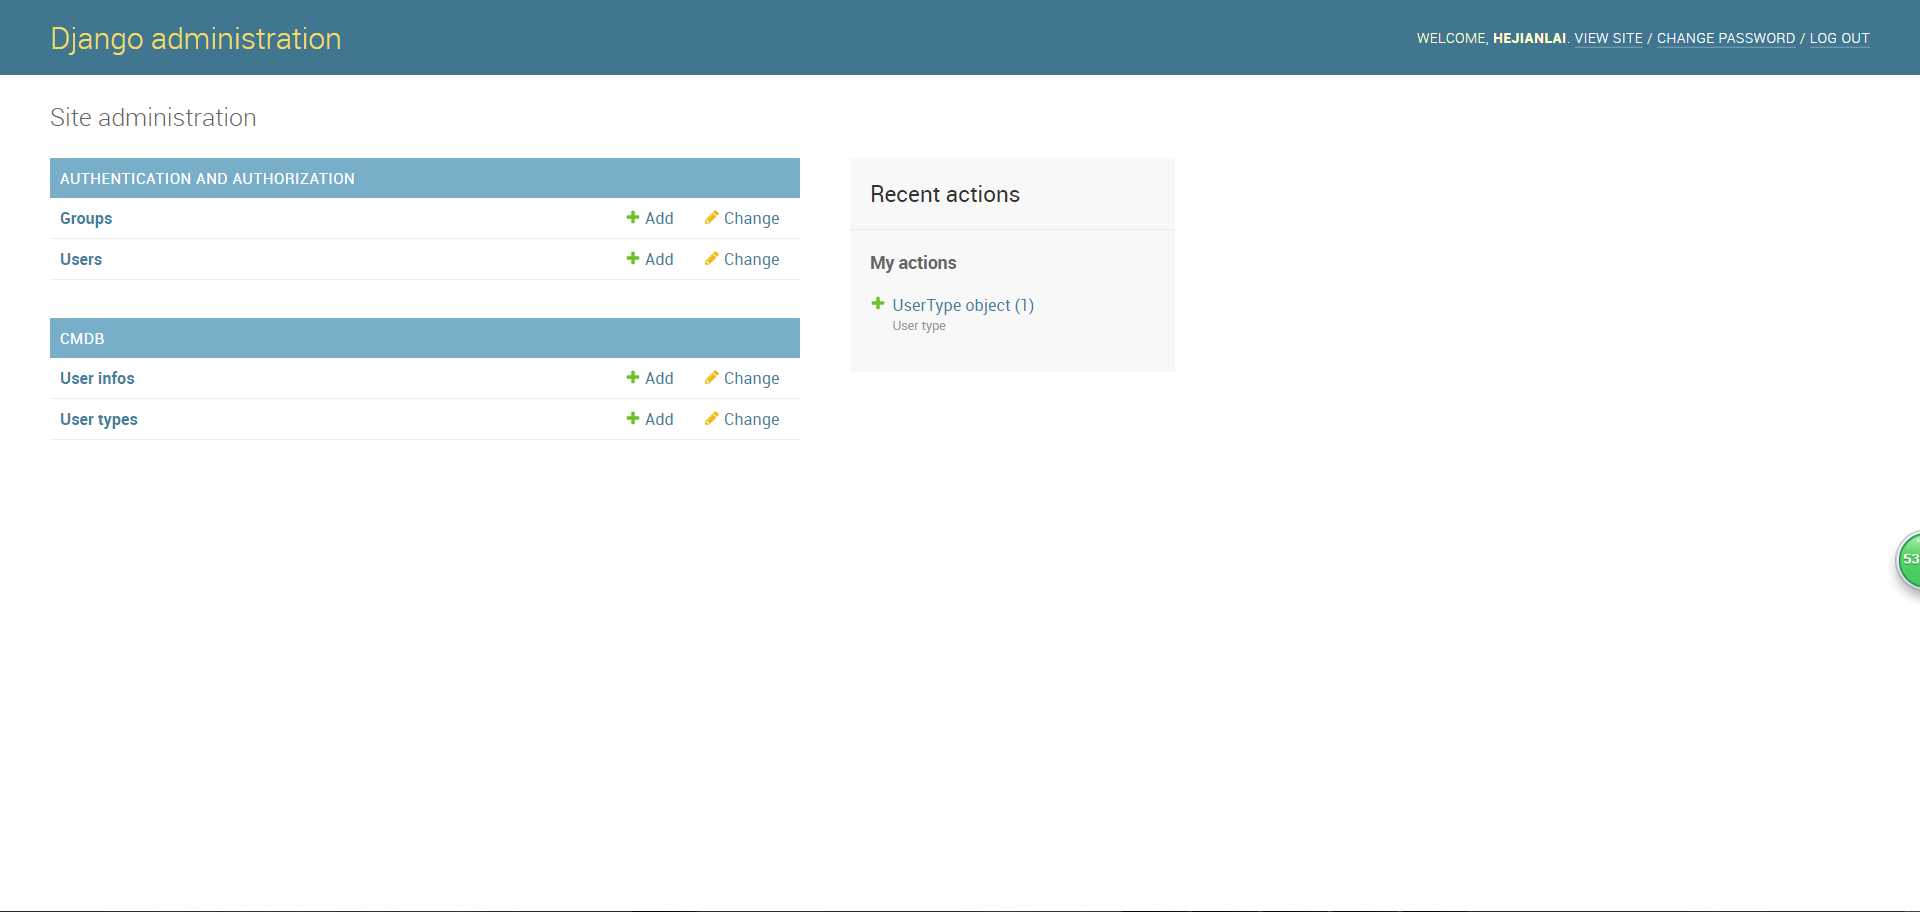Open the Groups model link
The height and width of the screenshot is (912, 1920).
click(x=86, y=218)
